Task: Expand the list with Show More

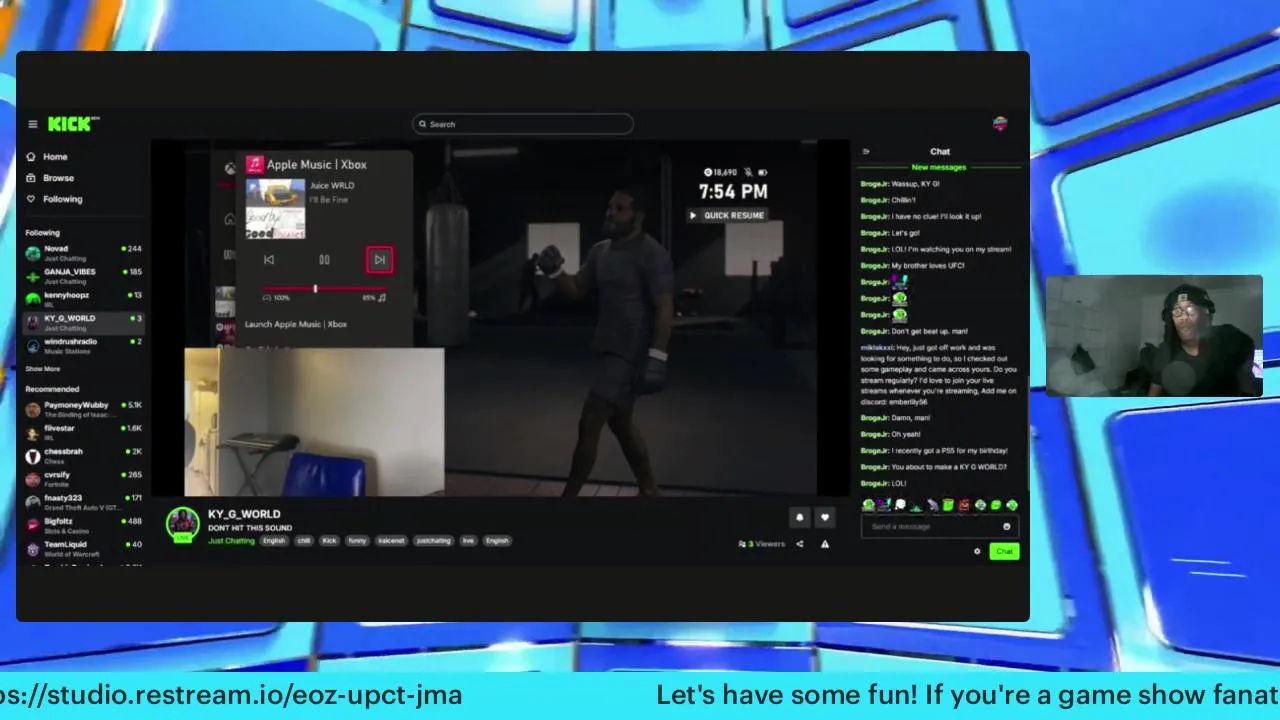Action: (x=43, y=369)
